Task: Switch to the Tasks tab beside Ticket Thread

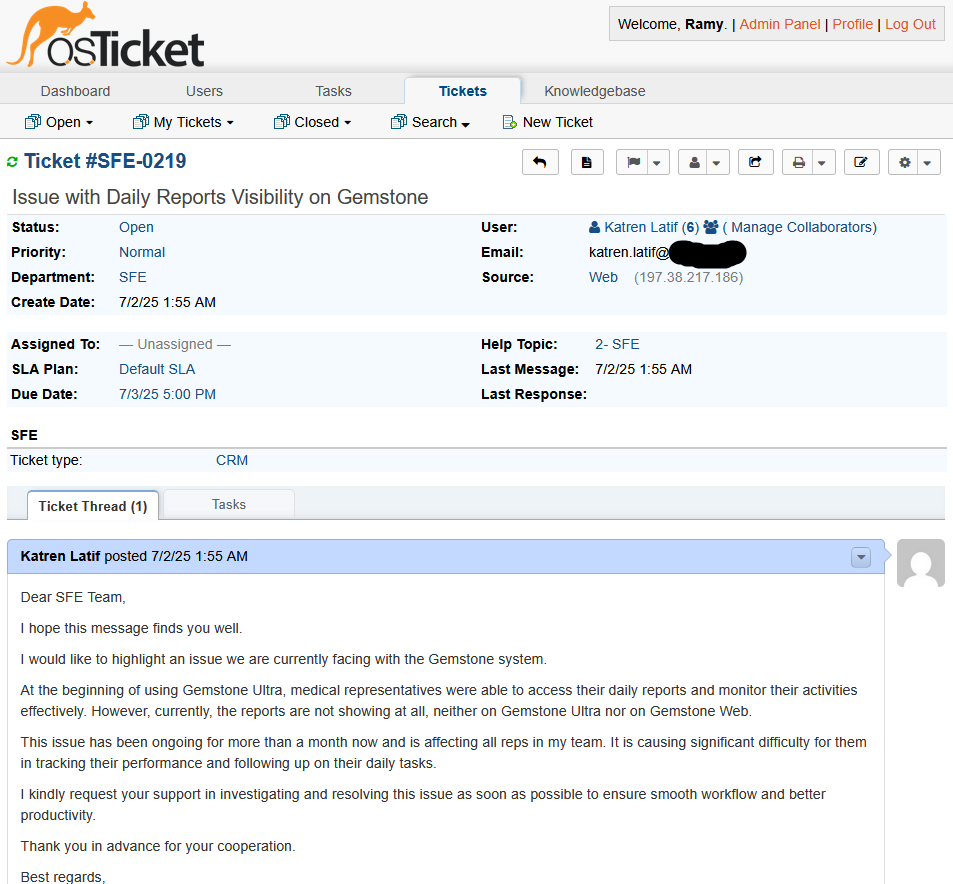Action: [x=229, y=504]
